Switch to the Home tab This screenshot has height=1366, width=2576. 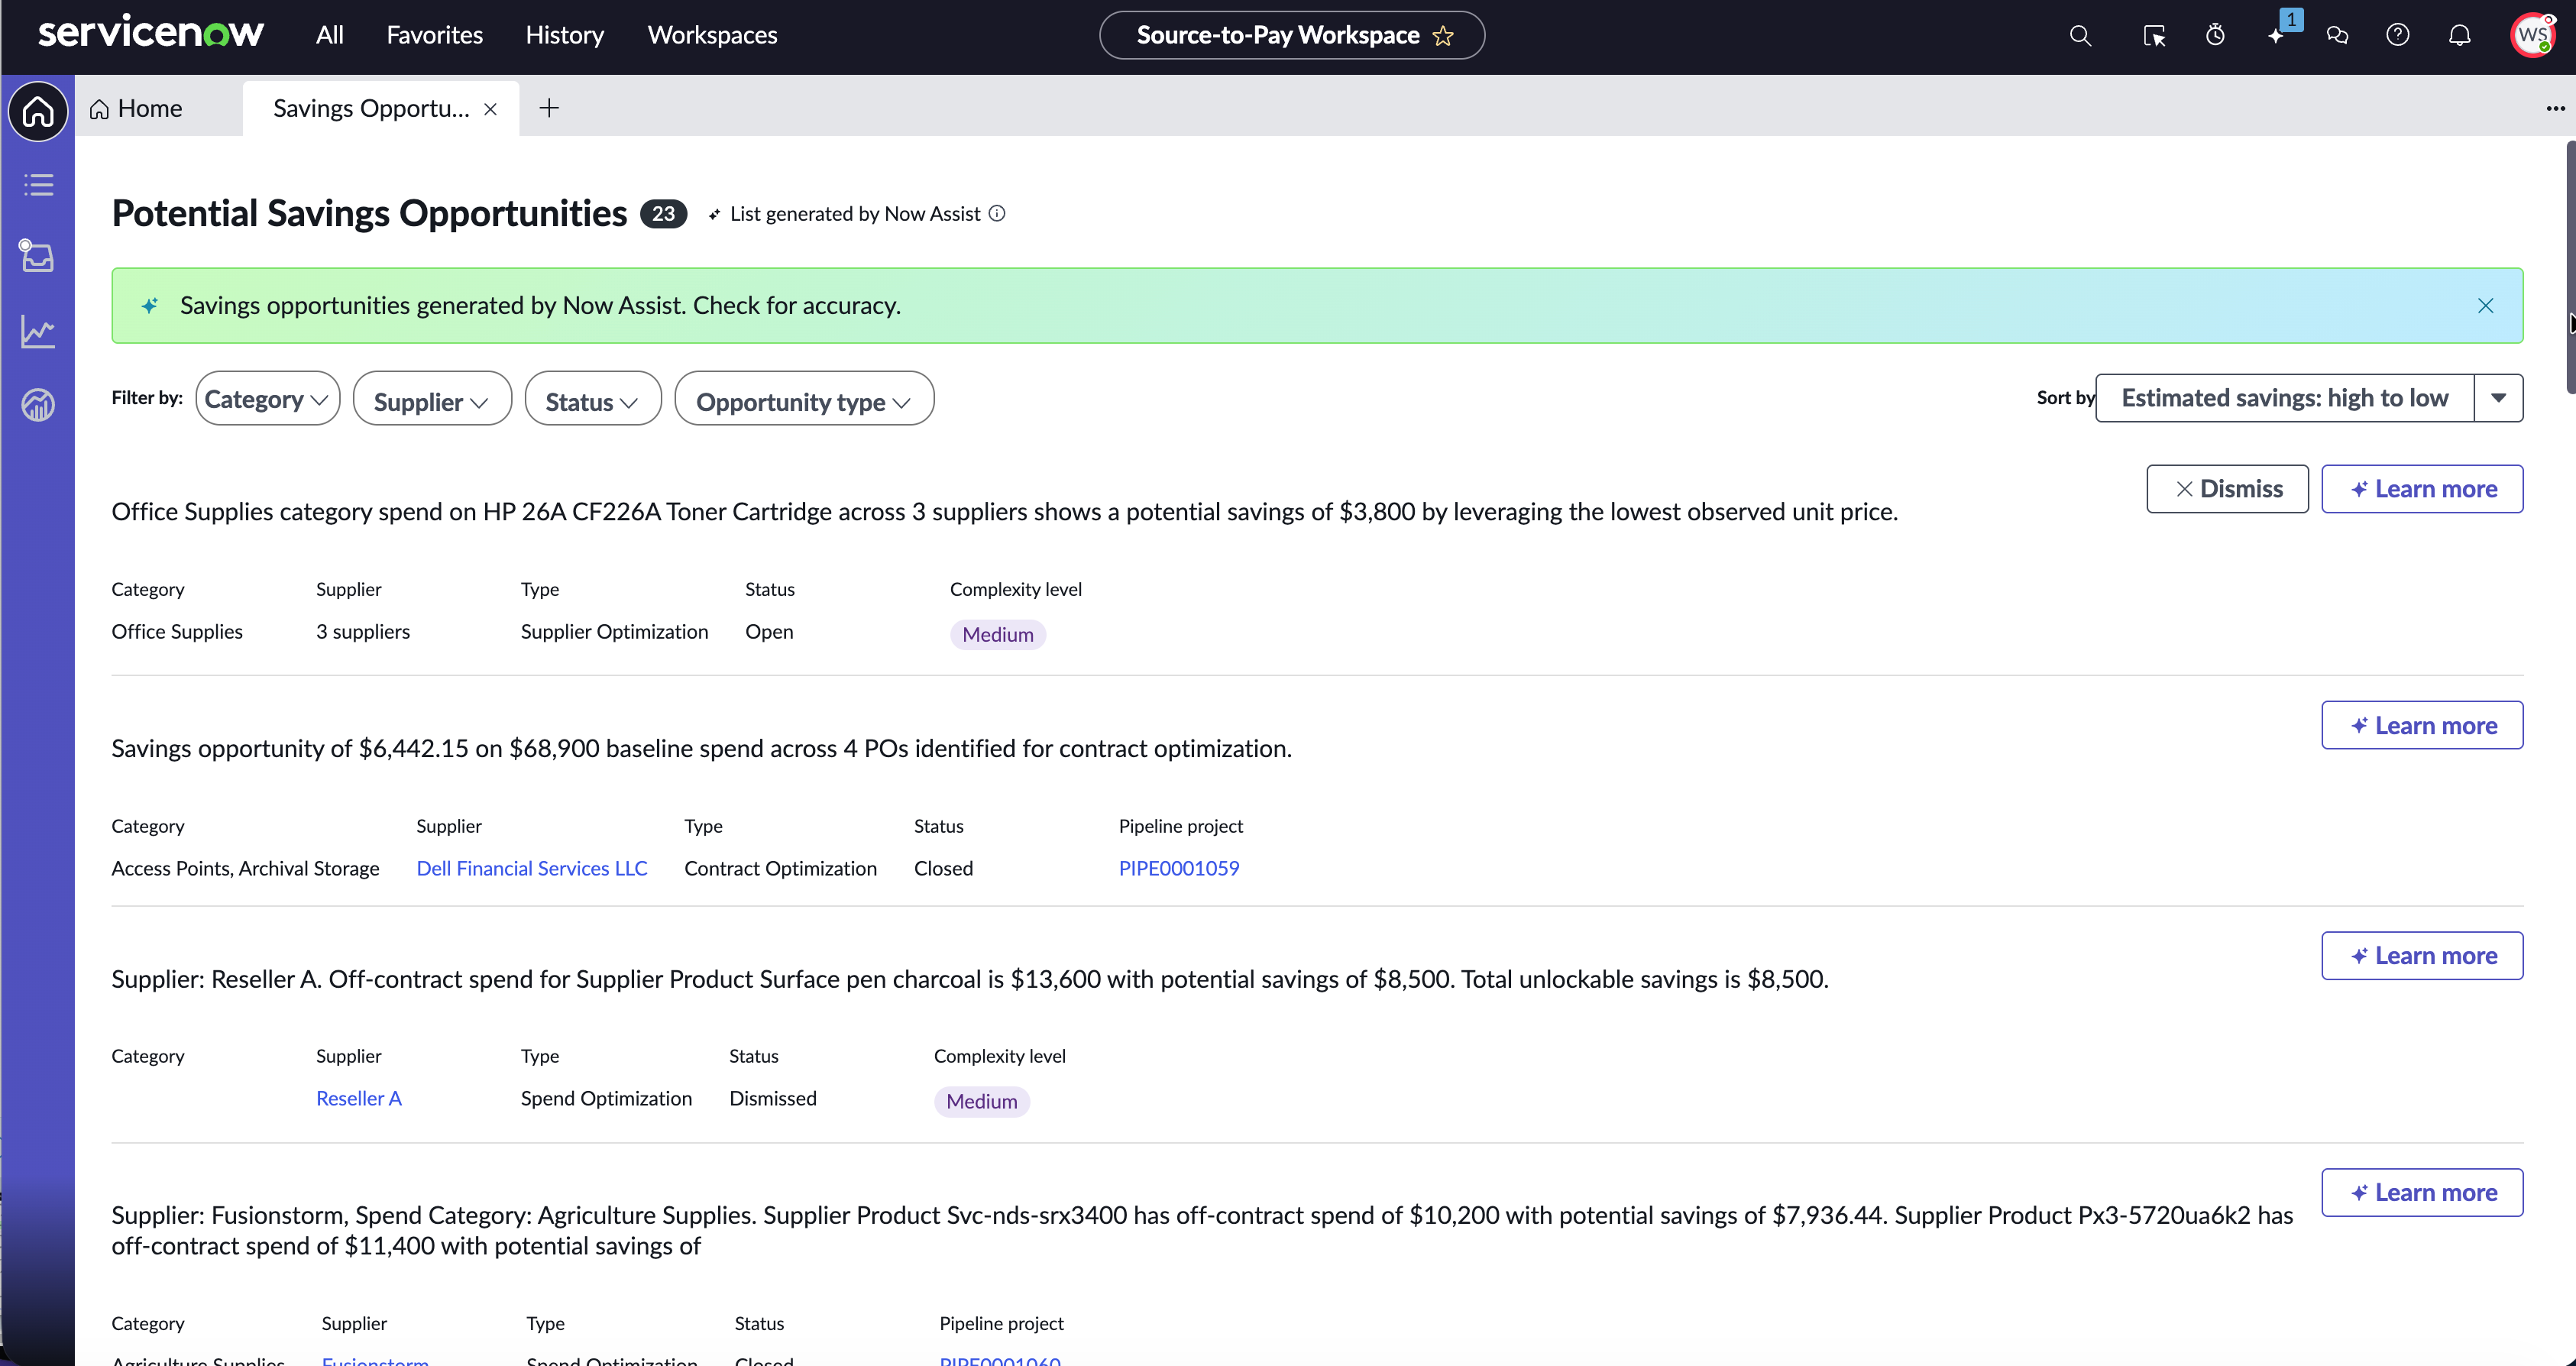point(137,108)
